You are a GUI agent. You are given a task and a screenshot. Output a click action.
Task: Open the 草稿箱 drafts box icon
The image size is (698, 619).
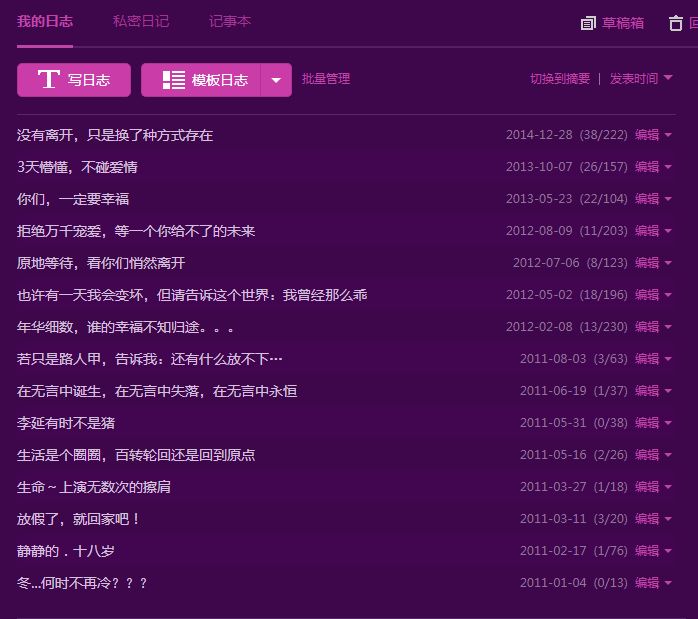[x=588, y=23]
